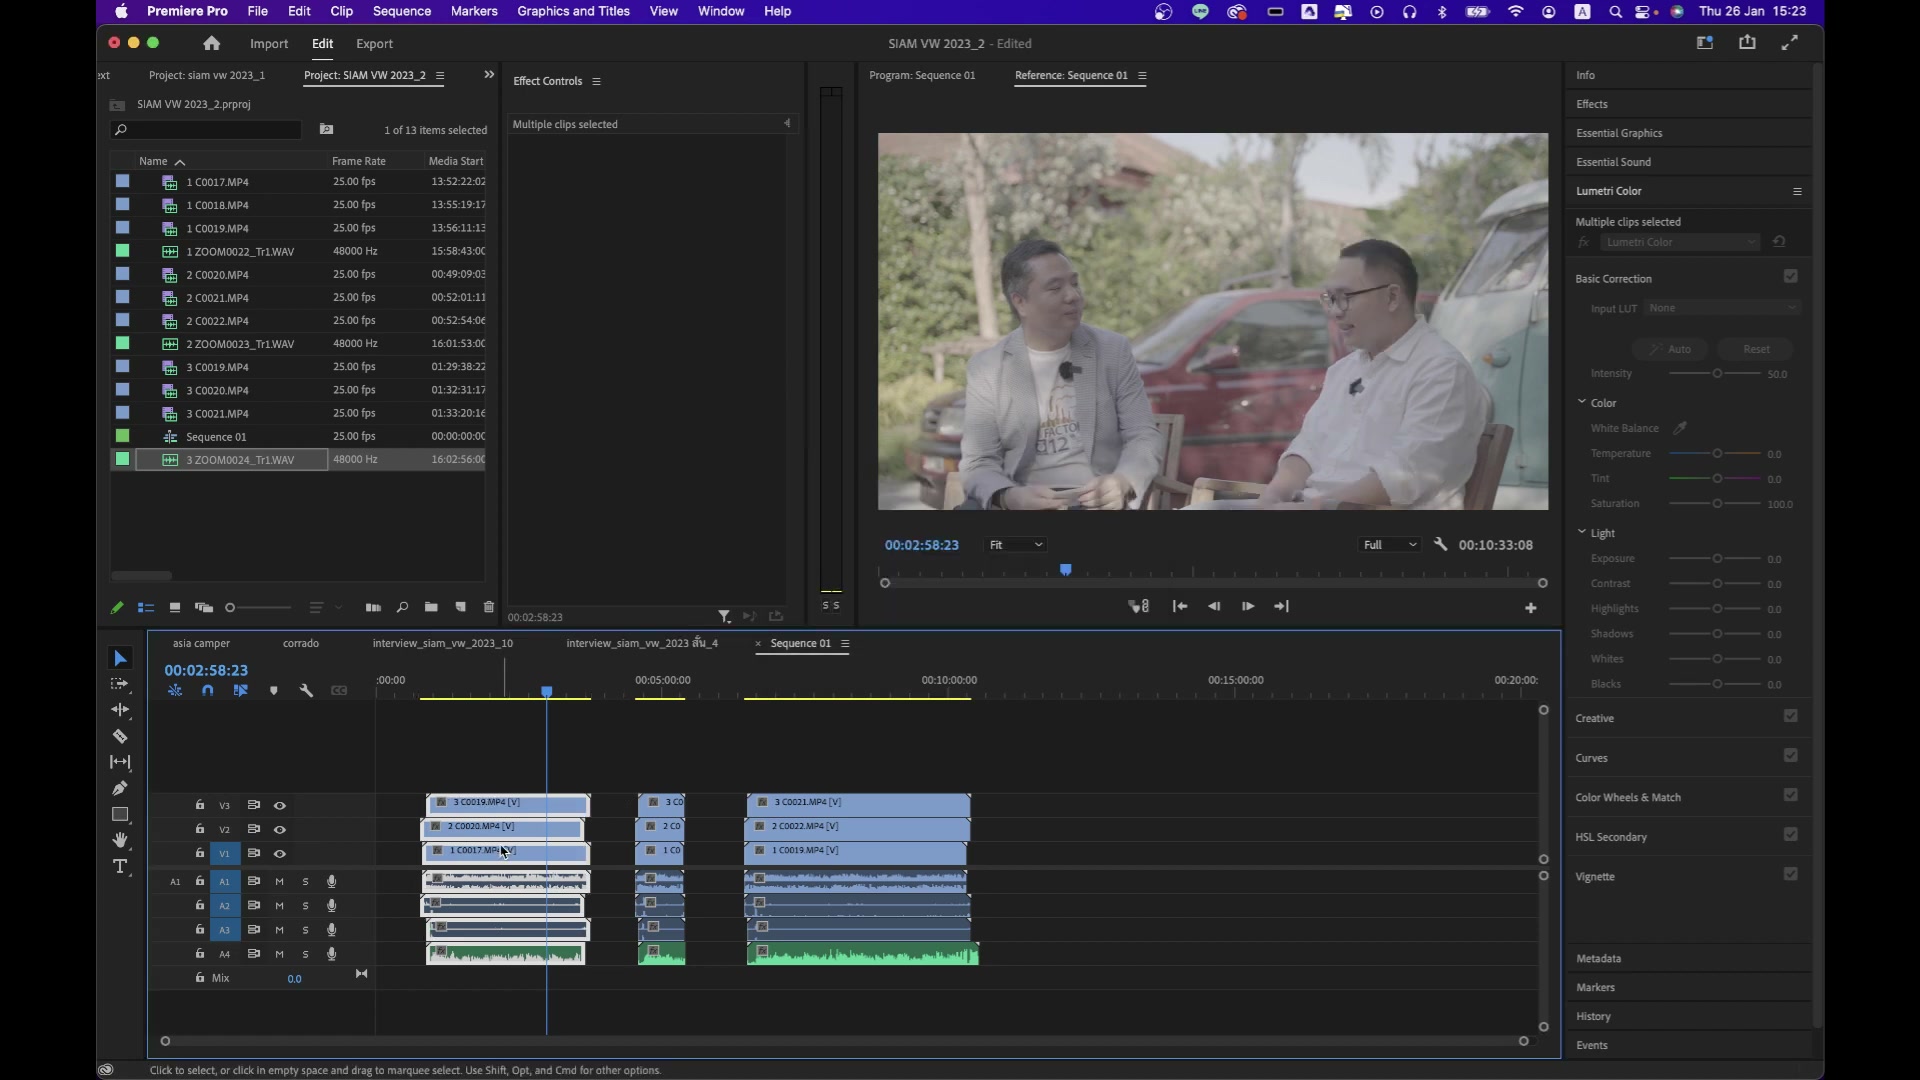Step back one frame in monitor

tap(1214, 606)
